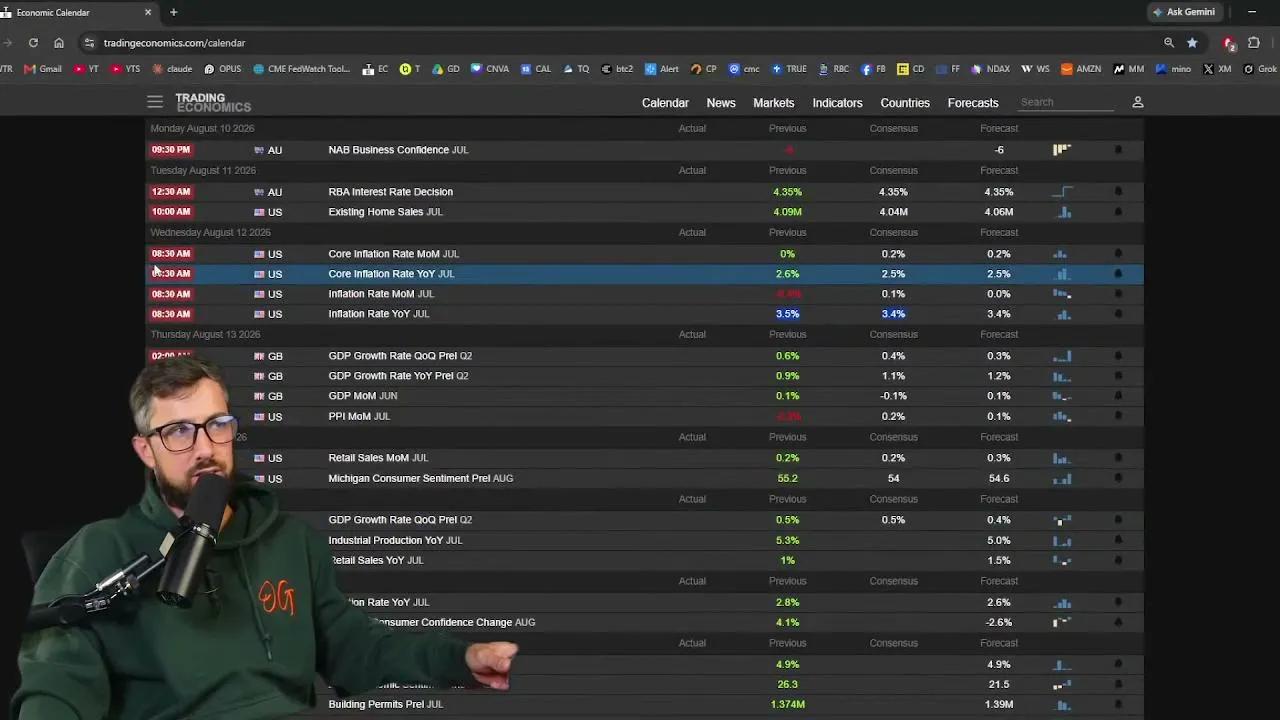Open the OPUS bookmark

(222, 69)
